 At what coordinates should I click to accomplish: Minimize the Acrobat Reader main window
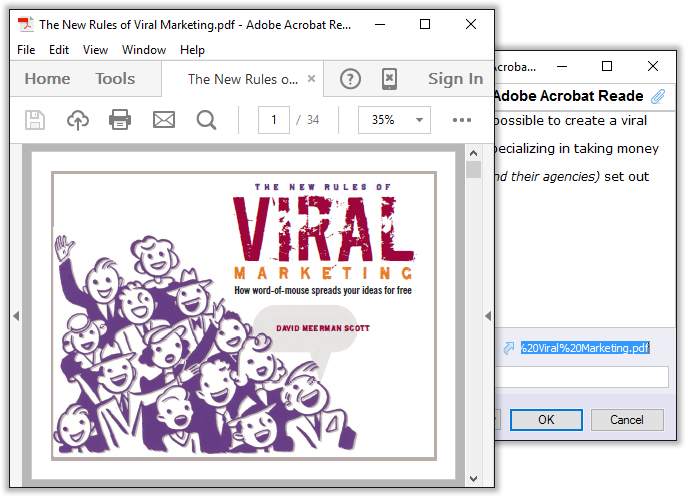pos(380,24)
